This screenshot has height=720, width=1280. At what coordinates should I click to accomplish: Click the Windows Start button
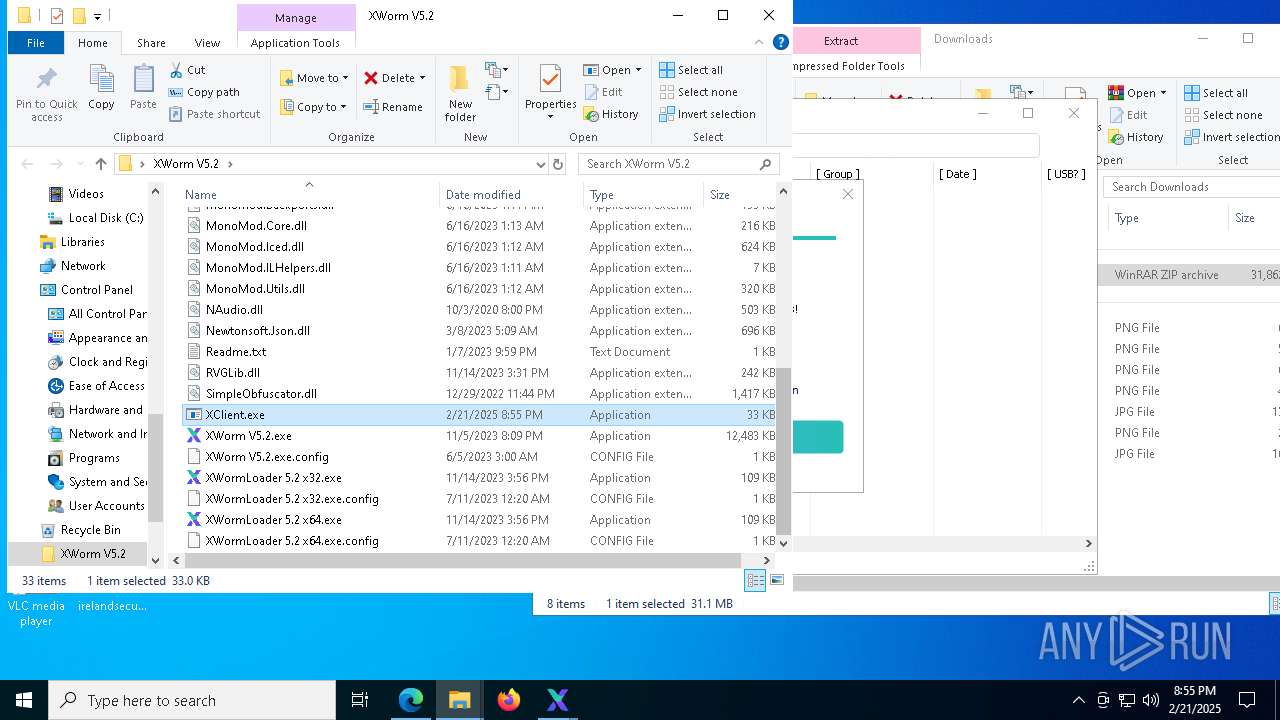tap(24, 700)
